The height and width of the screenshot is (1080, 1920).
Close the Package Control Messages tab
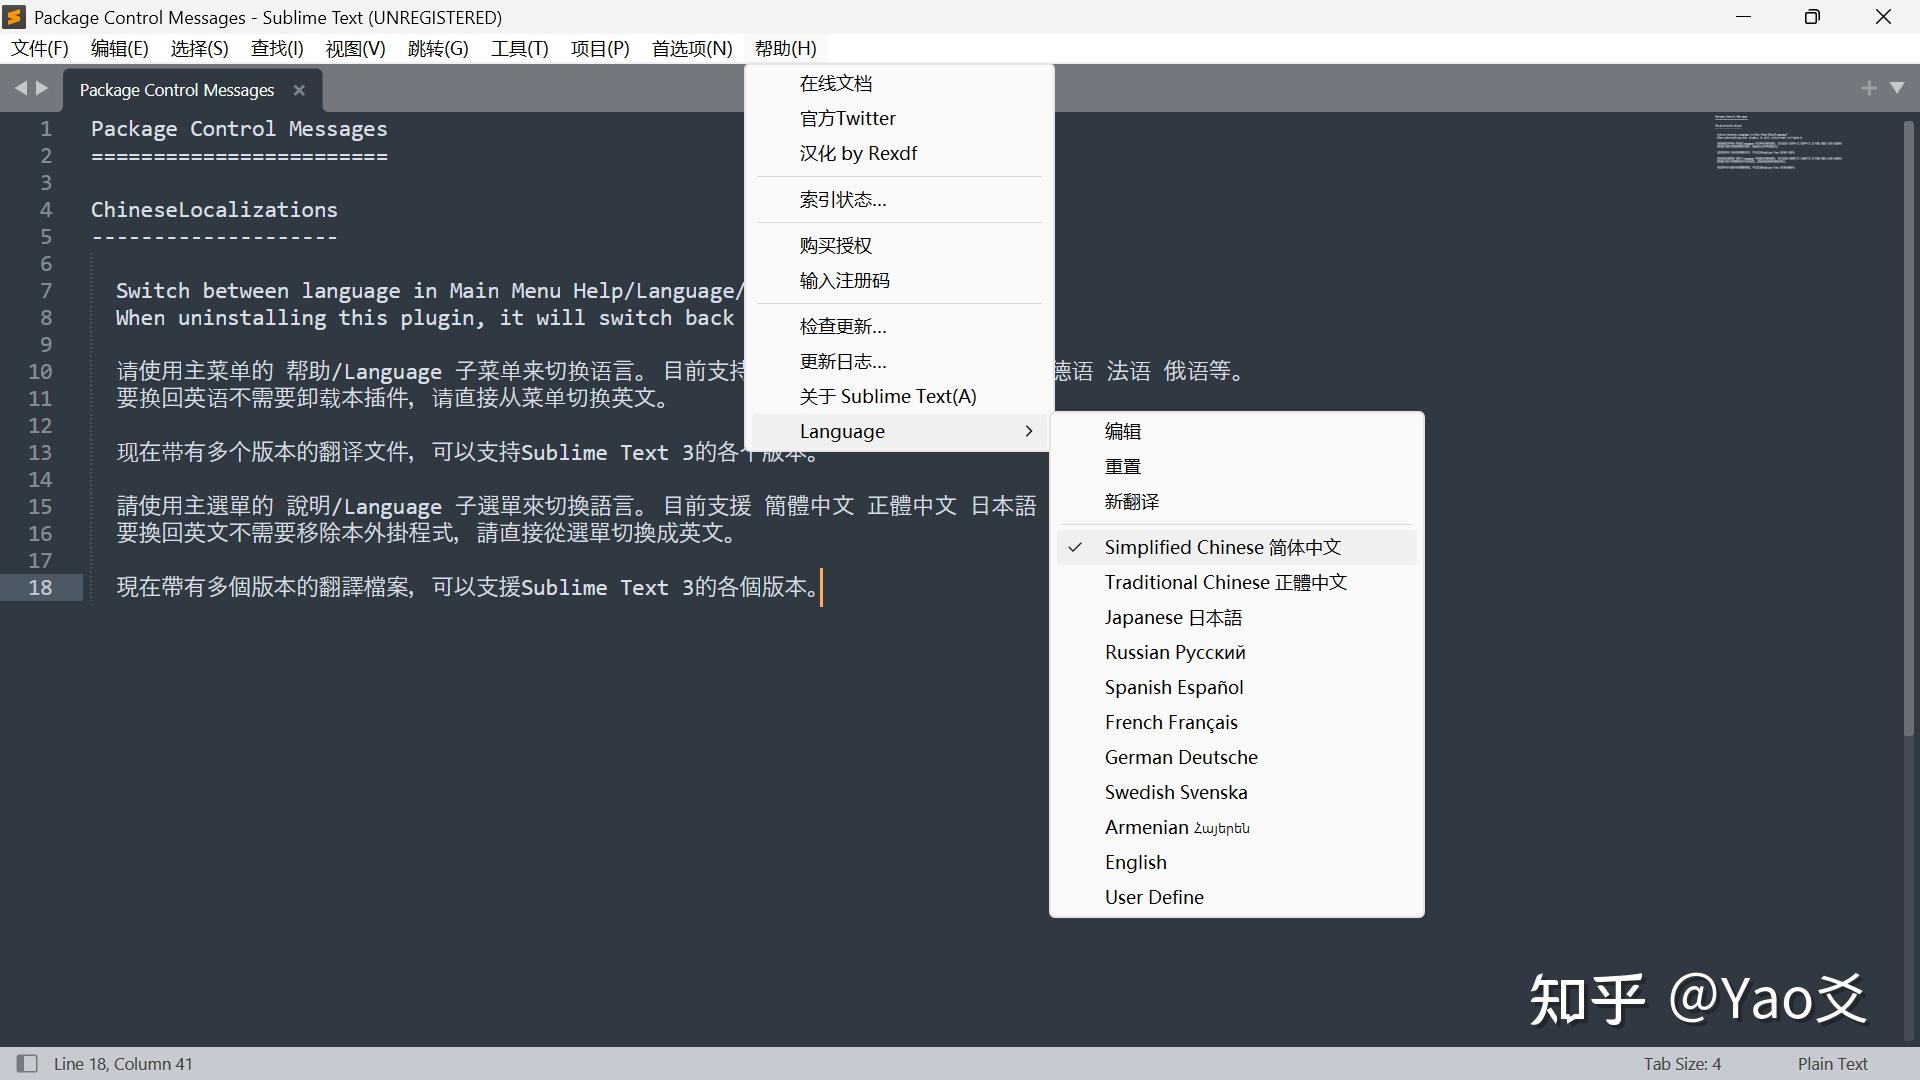click(298, 90)
